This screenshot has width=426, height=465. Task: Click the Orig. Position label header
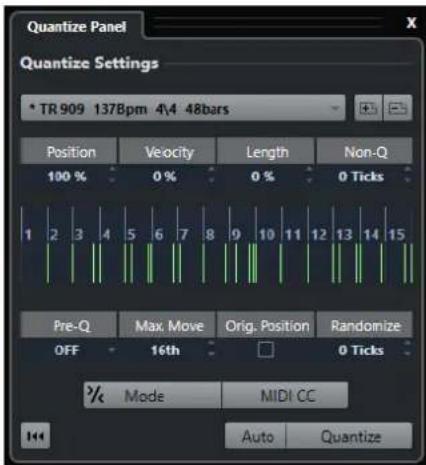pos(266,325)
